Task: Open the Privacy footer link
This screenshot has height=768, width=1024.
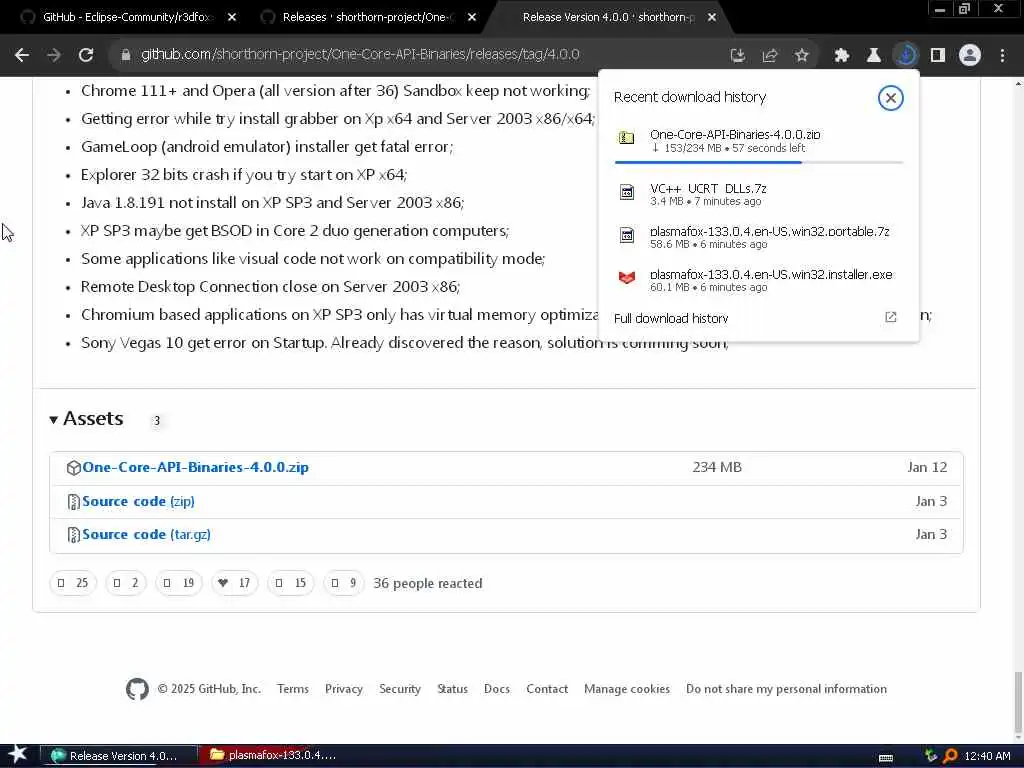Action: coord(344,689)
